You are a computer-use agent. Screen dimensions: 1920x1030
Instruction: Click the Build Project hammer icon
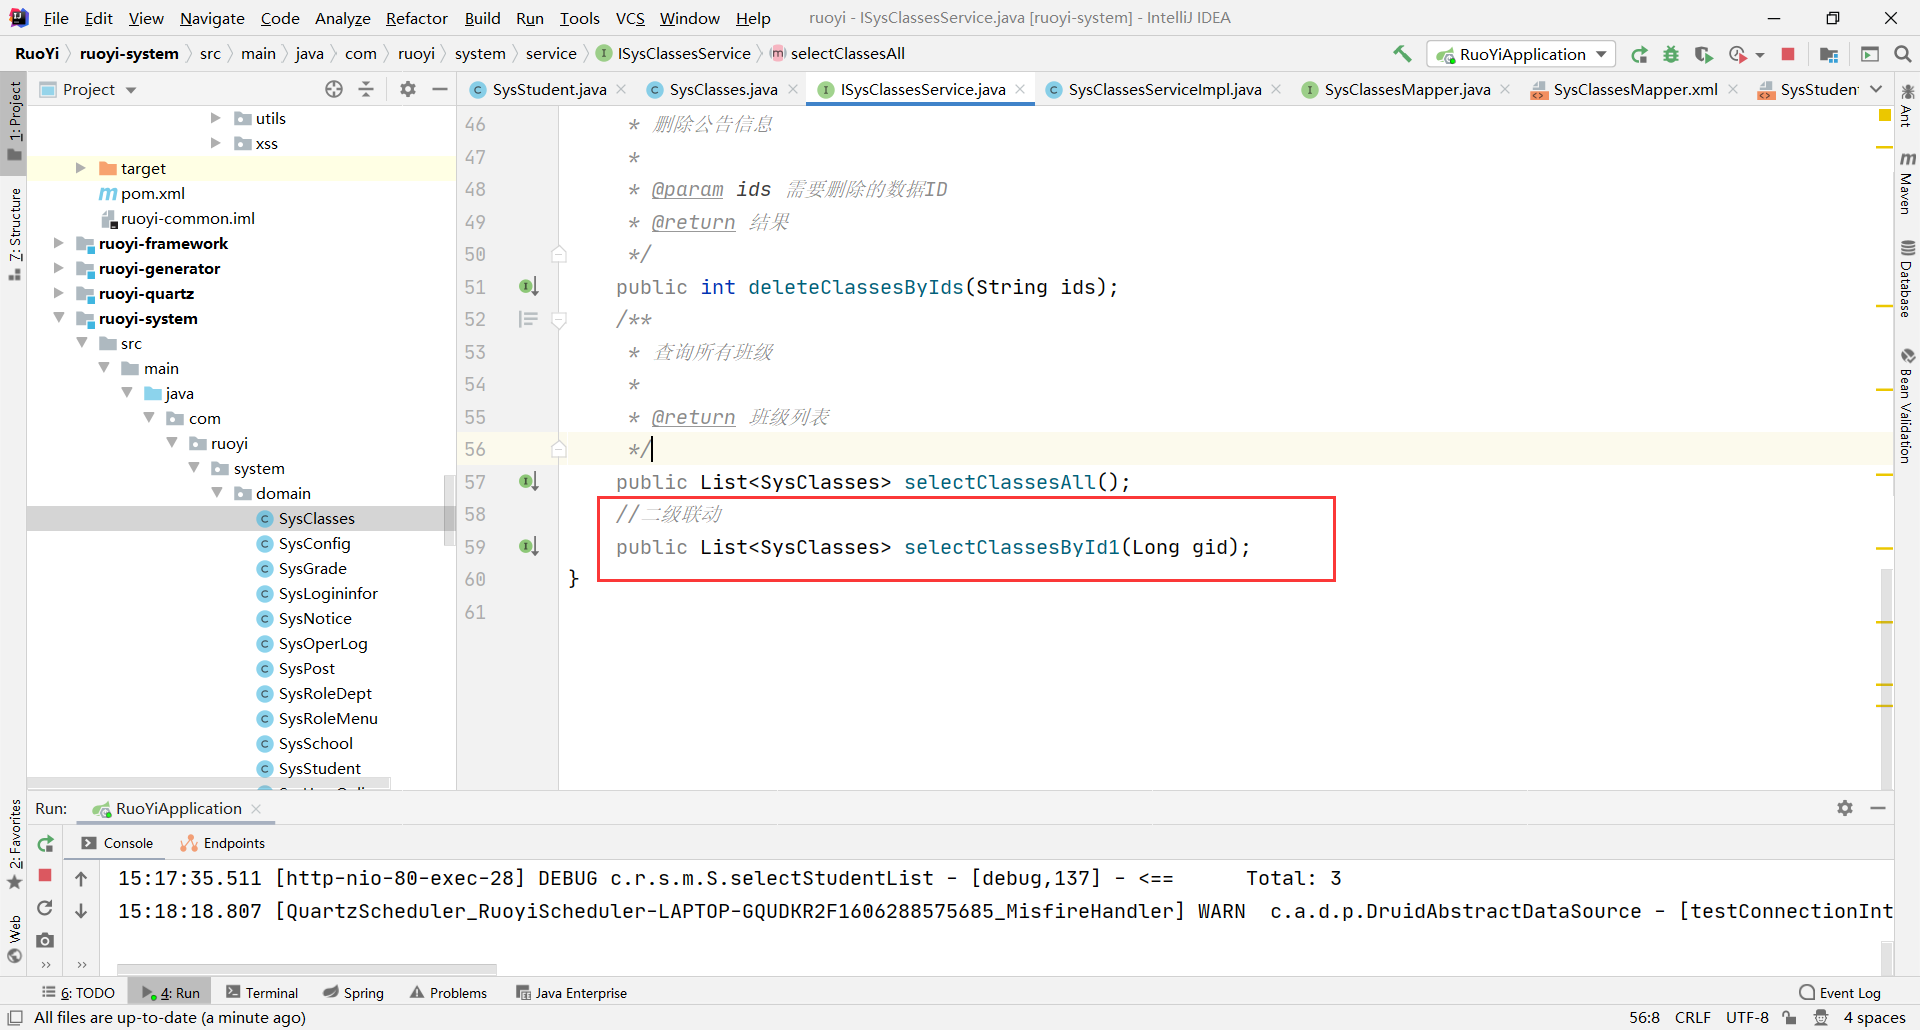[x=1402, y=54]
